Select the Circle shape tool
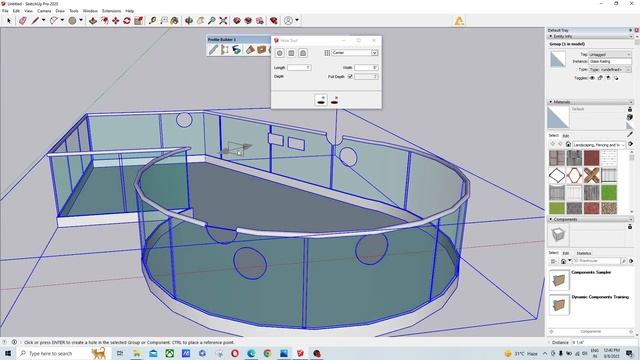640x360 pixels. [72, 20]
